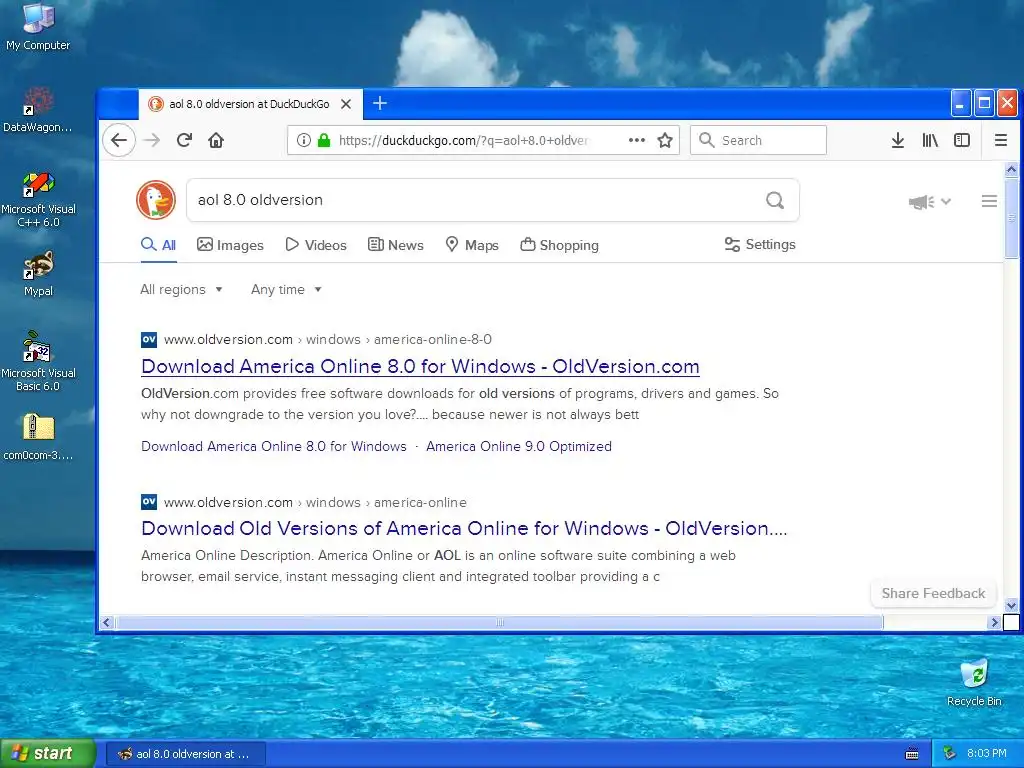Toggle the sidebars icon
The height and width of the screenshot is (768, 1024).
(x=962, y=140)
